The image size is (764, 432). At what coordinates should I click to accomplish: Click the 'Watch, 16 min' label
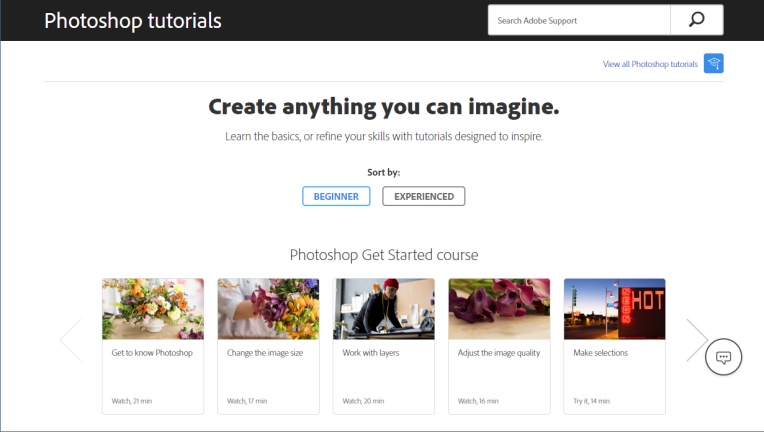pyautogui.click(x=478, y=401)
